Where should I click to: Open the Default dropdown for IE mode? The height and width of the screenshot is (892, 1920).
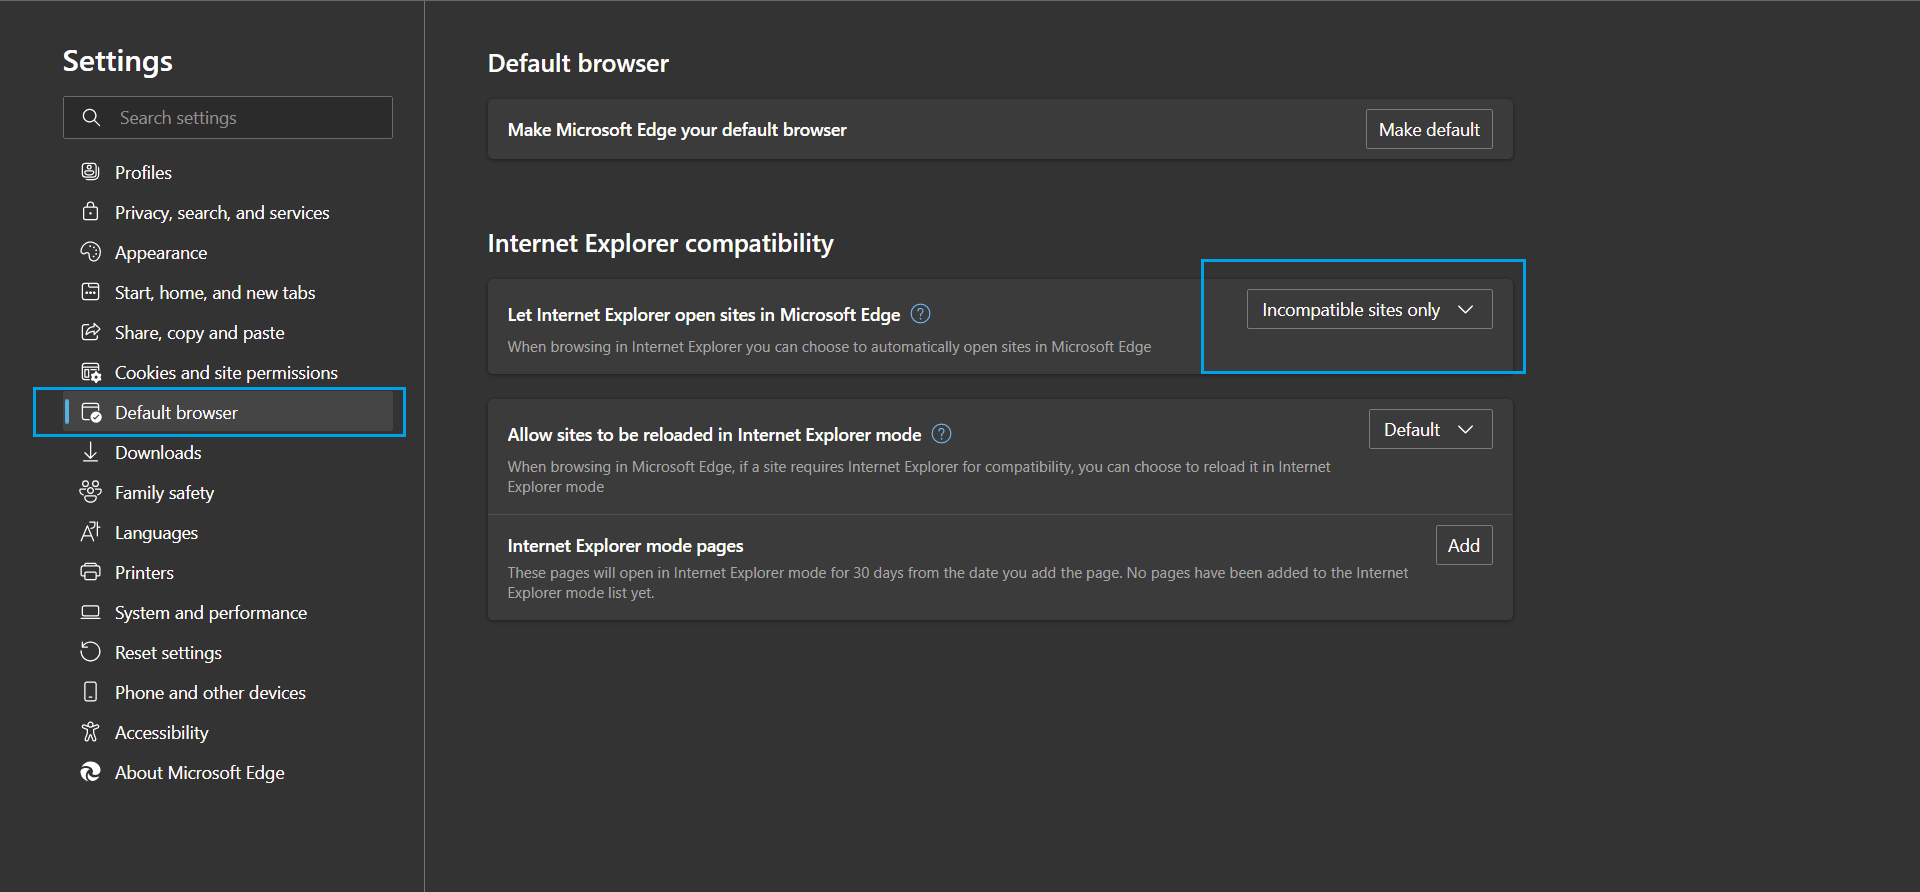coord(1430,429)
